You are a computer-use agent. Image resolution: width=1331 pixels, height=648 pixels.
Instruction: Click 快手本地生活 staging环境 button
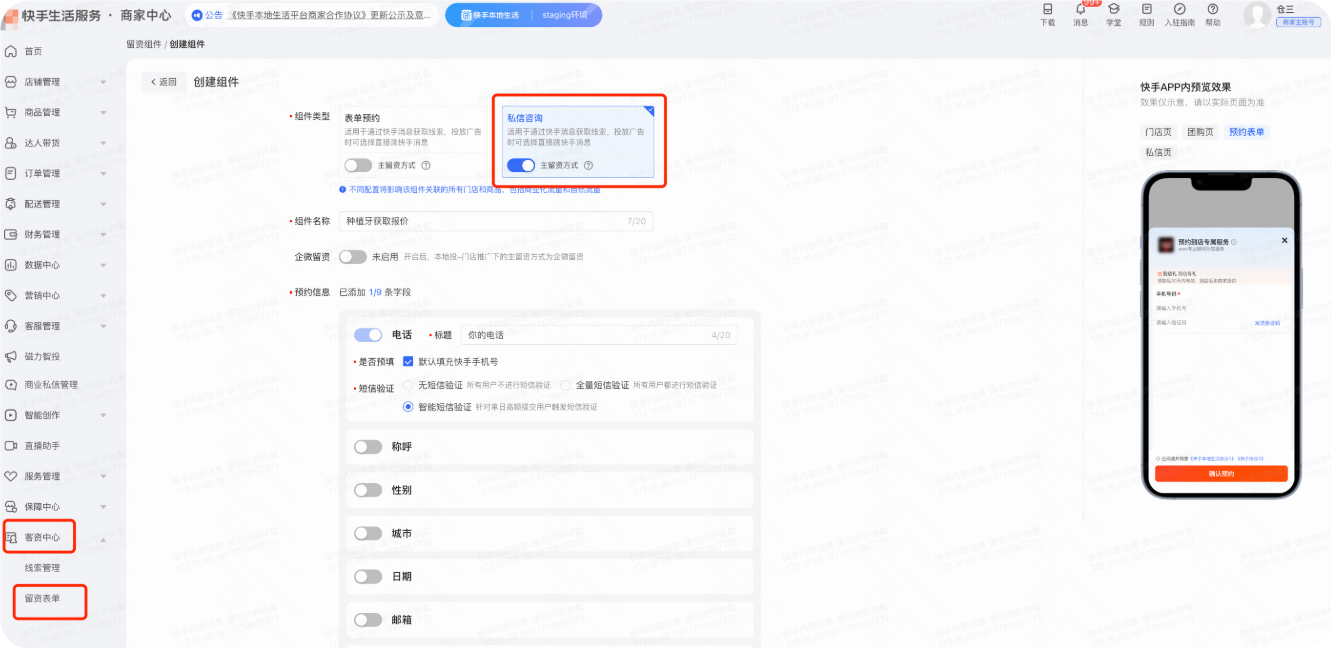(523, 15)
